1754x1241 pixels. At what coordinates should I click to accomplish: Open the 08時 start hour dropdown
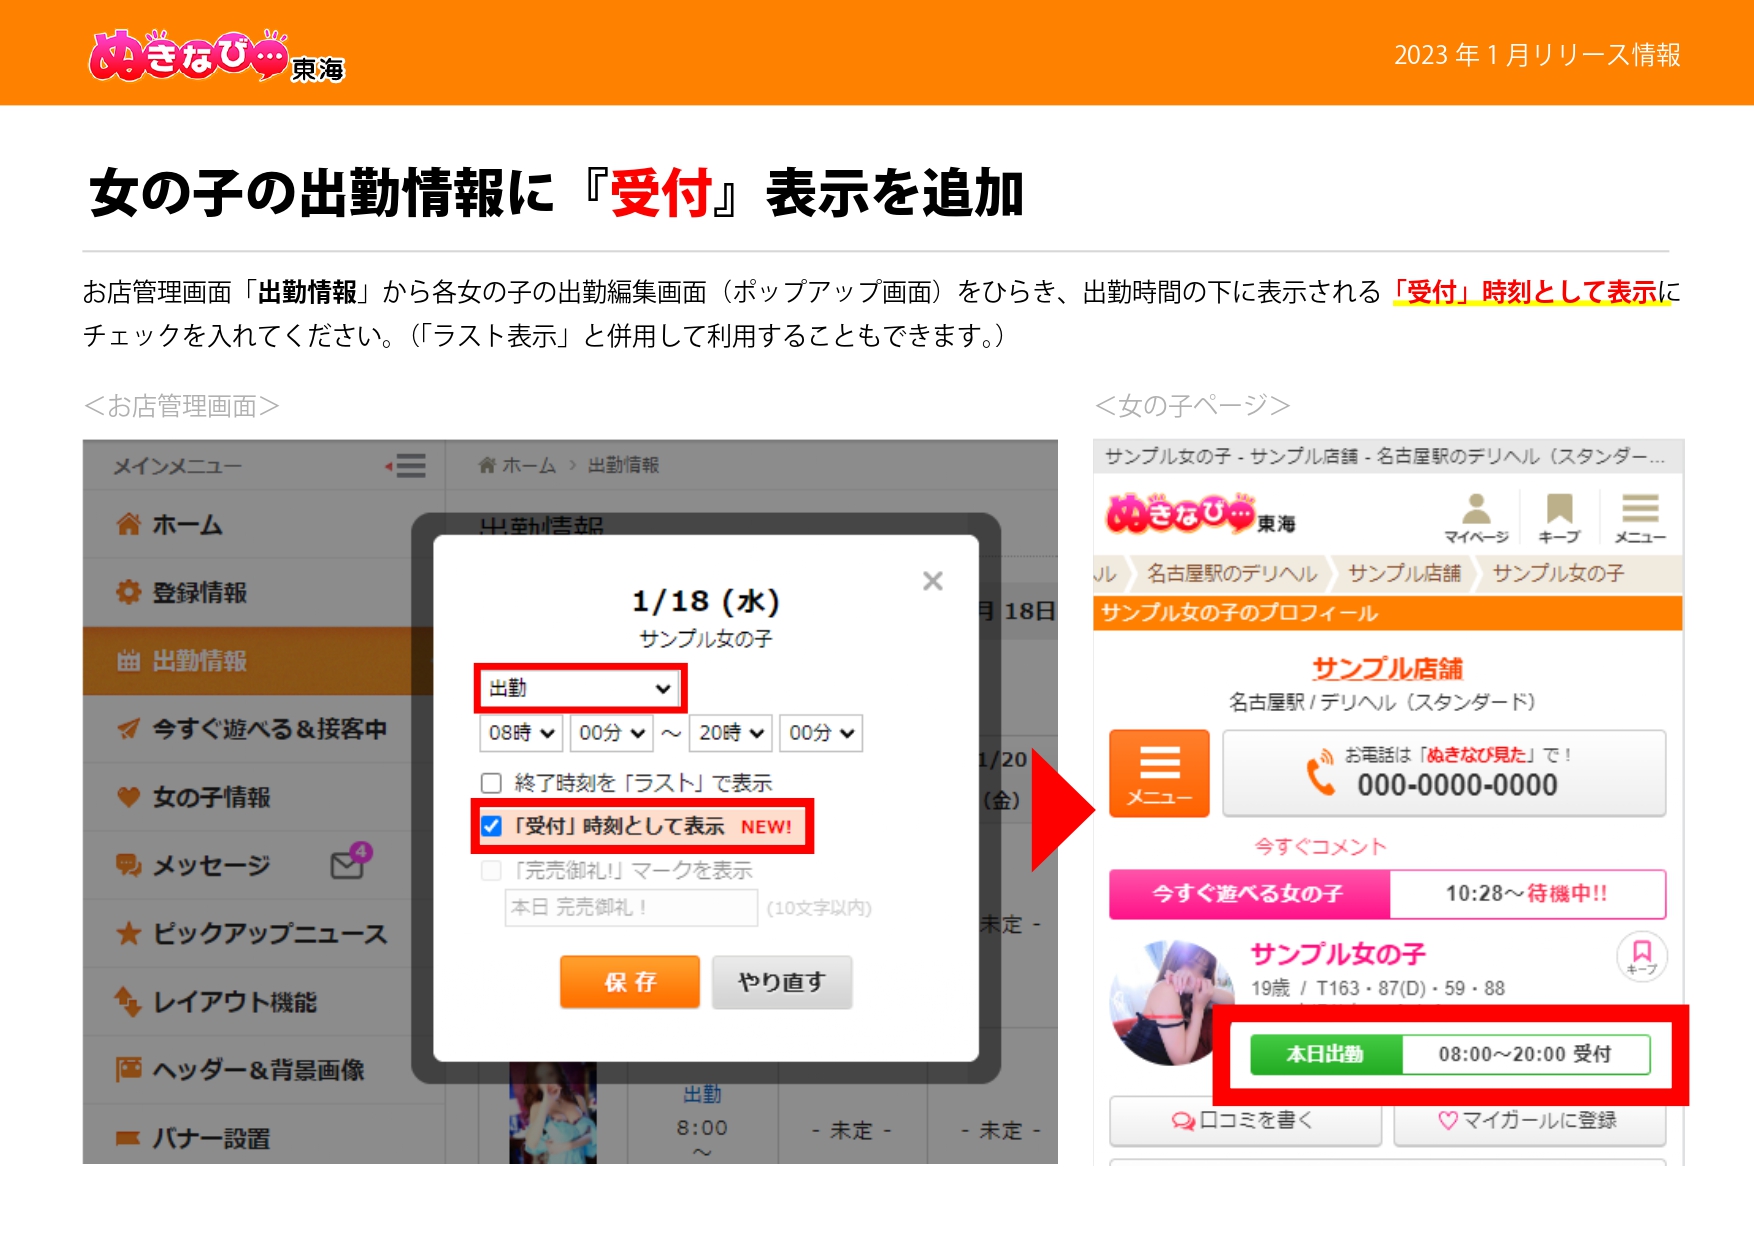[521, 733]
